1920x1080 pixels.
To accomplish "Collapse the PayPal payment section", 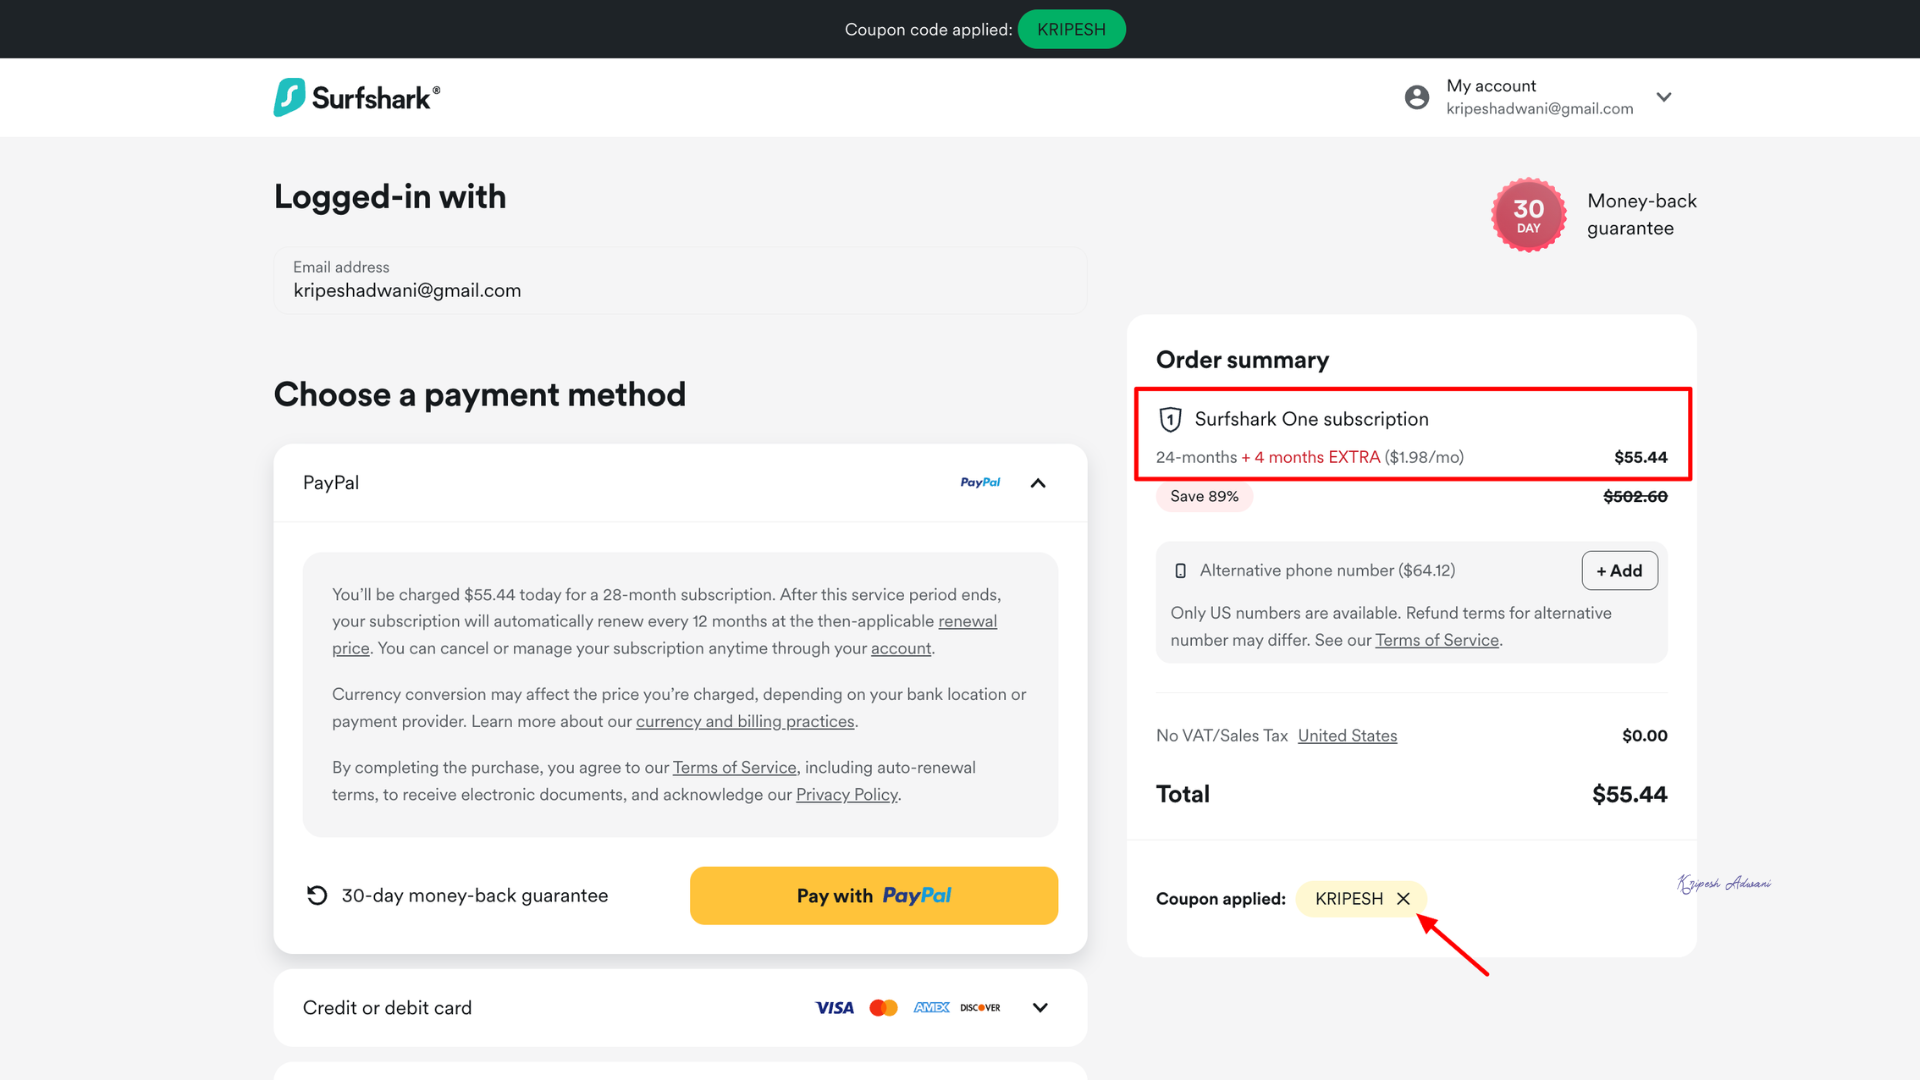I will pos(1038,483).
